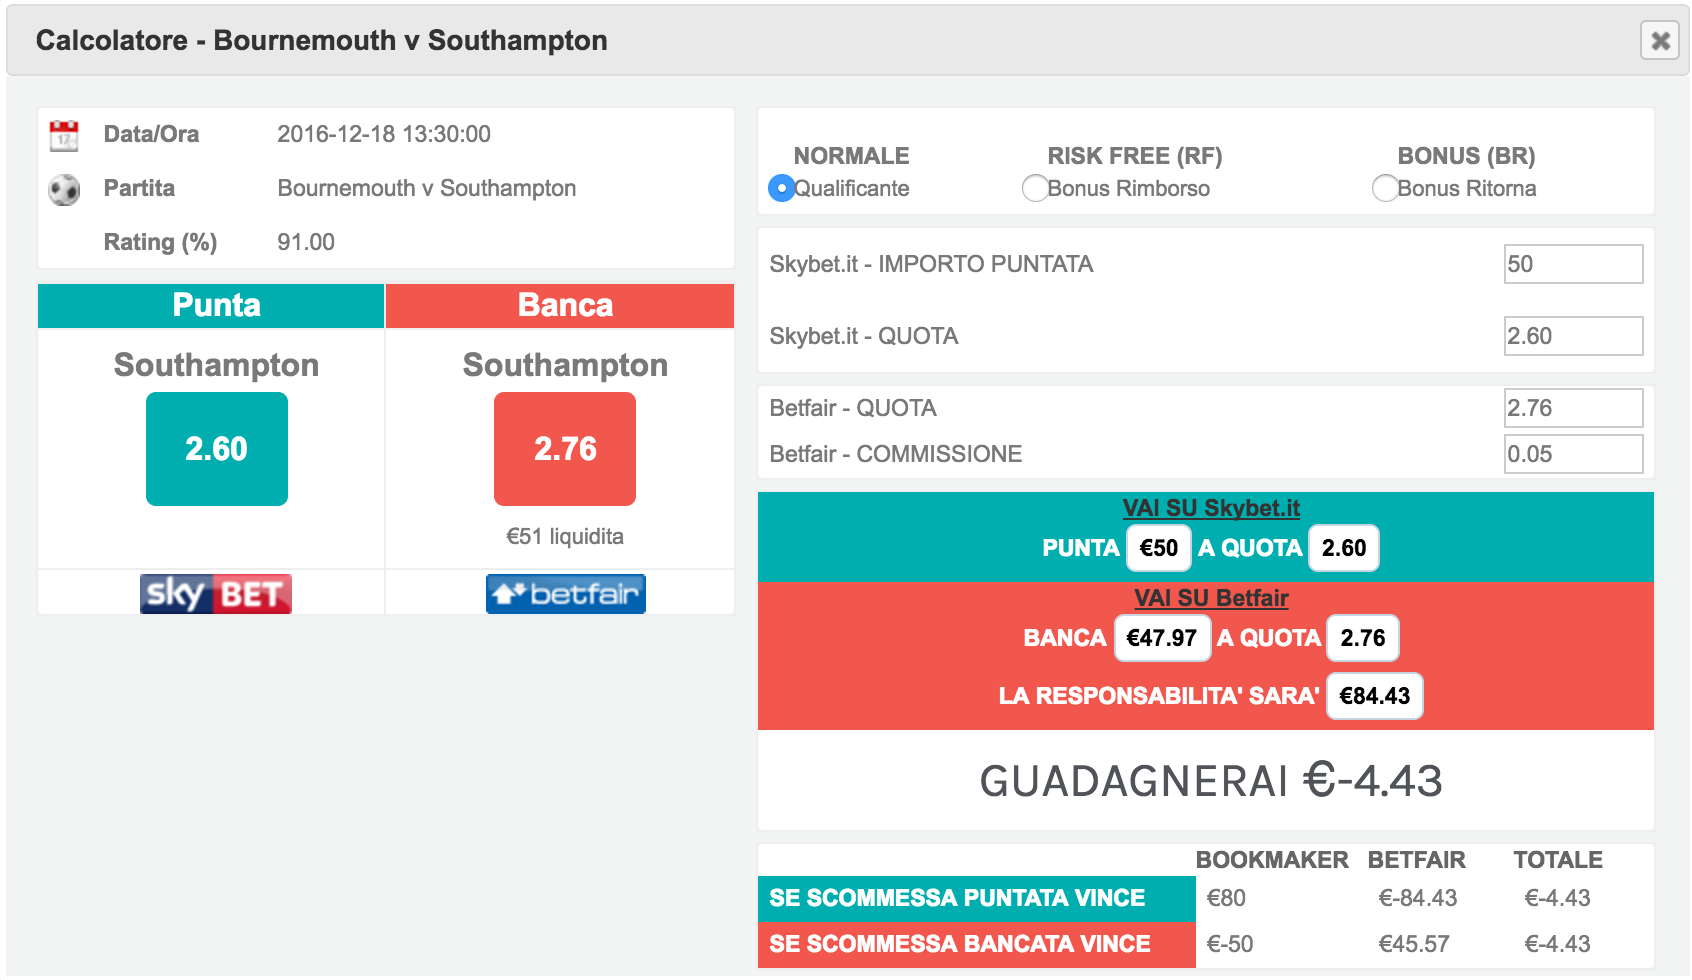Click the Banca column header
This screenshot has height=980, width=1692.
pyautogui.click(x=565, y=305)
